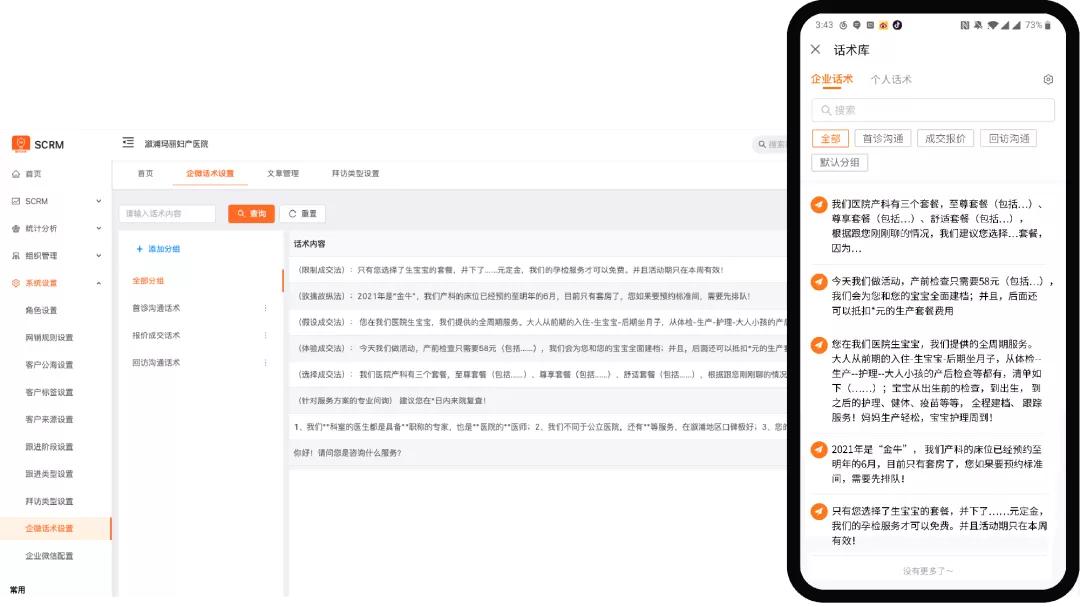Collapse sidebar with the hamburger menu icon
The height and width of the screenshot is (607, 1080).
(x=128, y=143)
